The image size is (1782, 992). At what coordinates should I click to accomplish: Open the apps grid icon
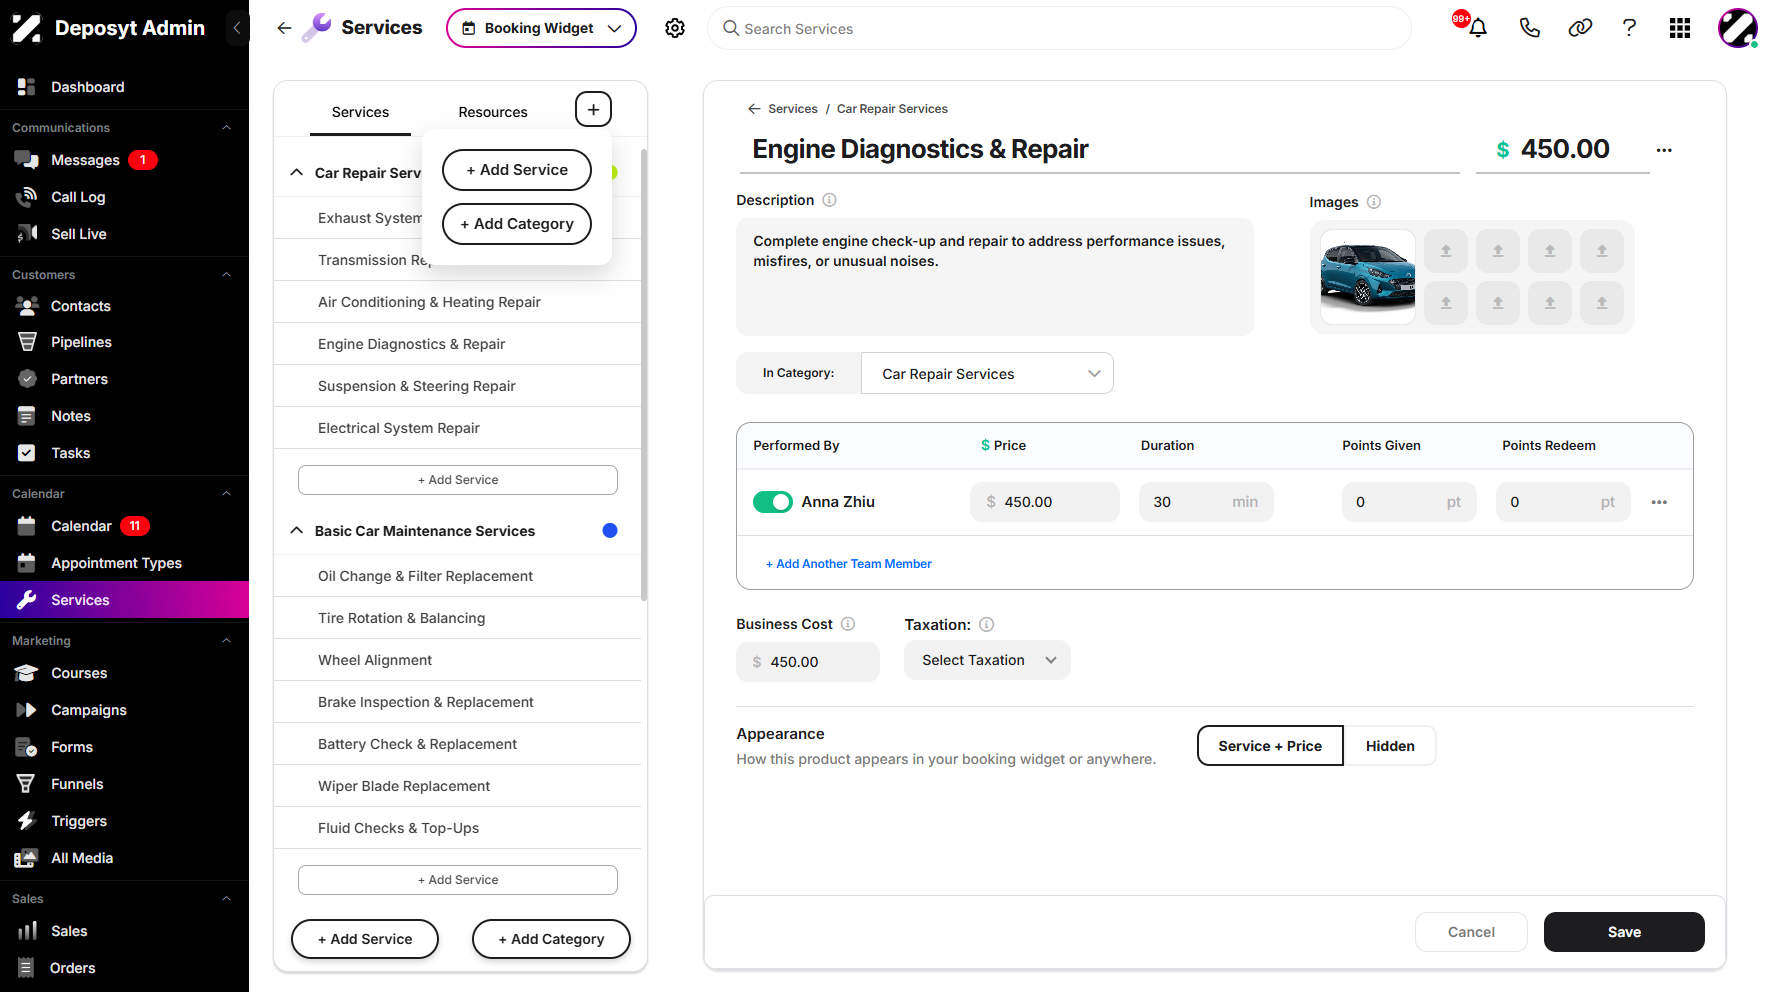click(x=1680, y=28)
